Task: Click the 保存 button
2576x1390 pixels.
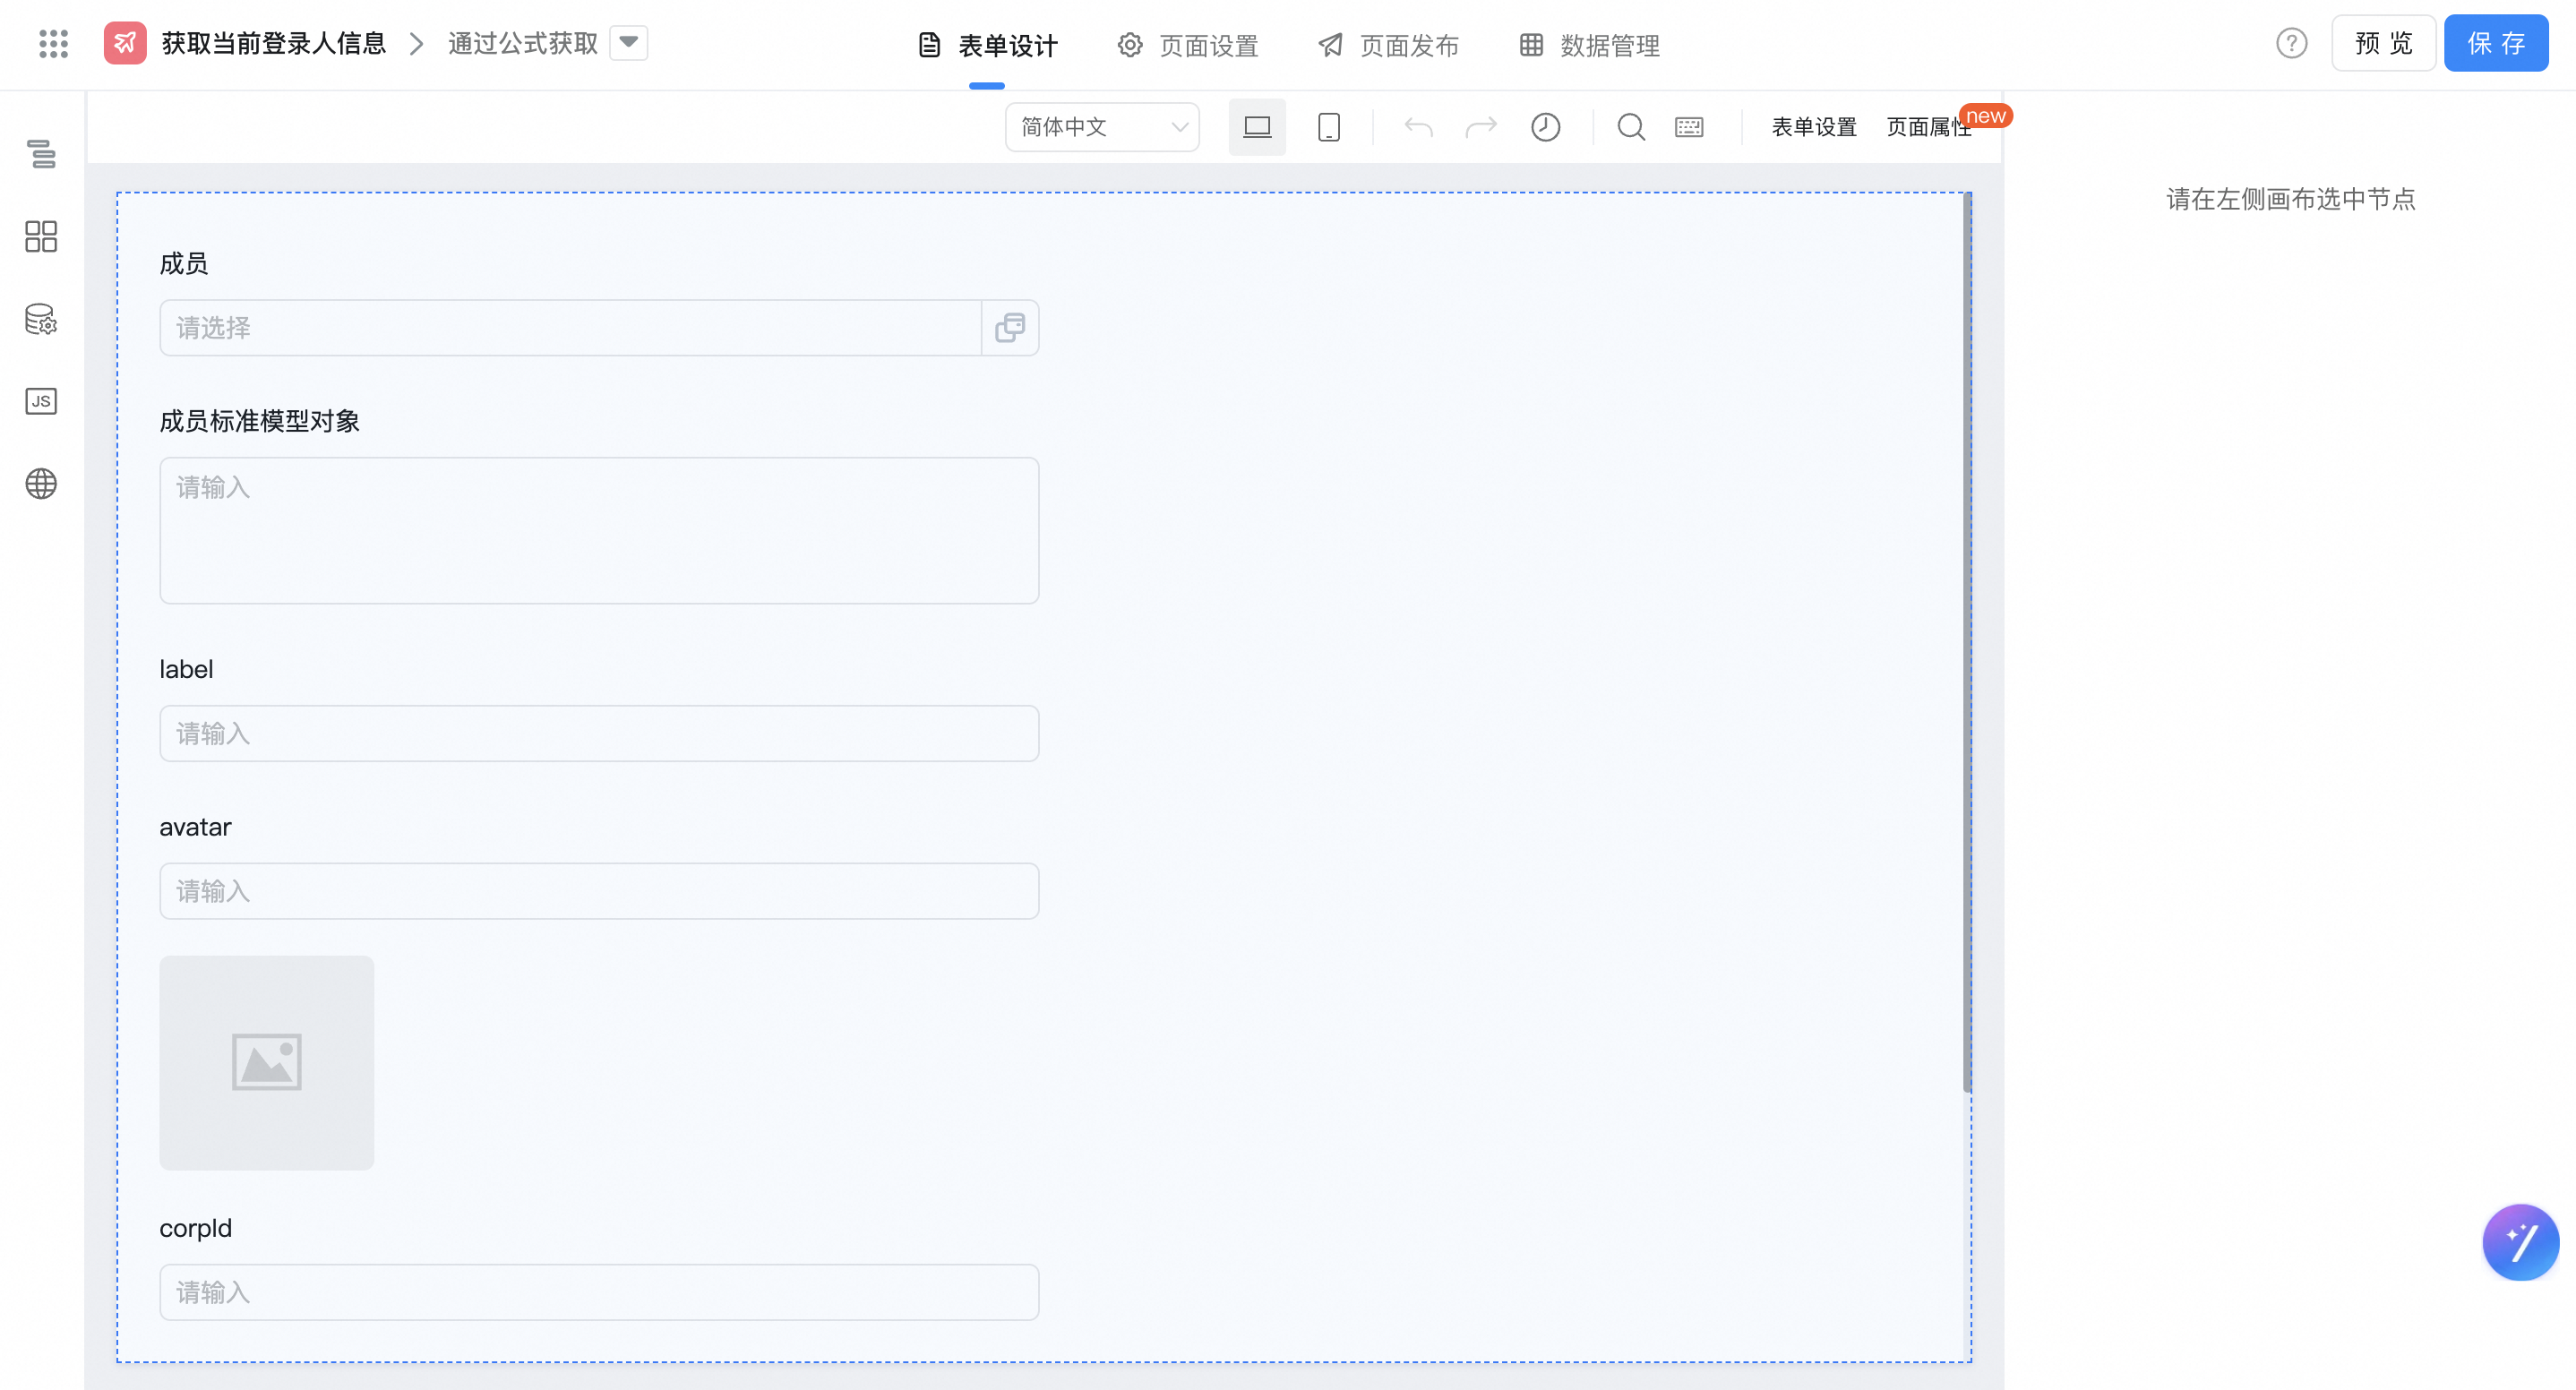Action: click(2496, 43)
